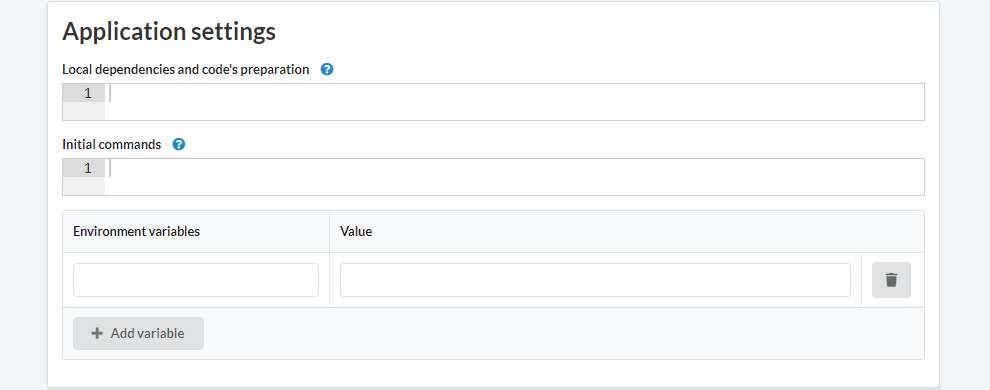This screenshot has height=390, width=990.
Task: Add a new environment variable row
Action: [x=138, y=333]
